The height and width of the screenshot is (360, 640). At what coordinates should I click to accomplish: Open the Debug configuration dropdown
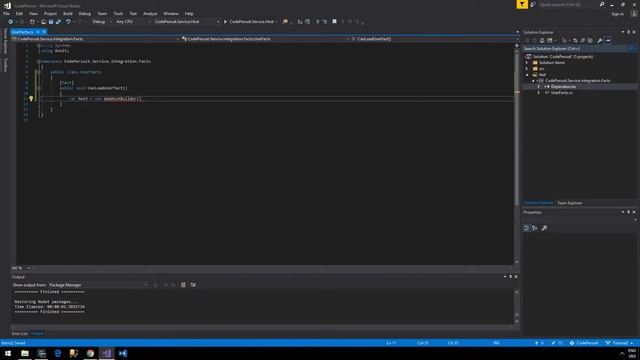102,22
